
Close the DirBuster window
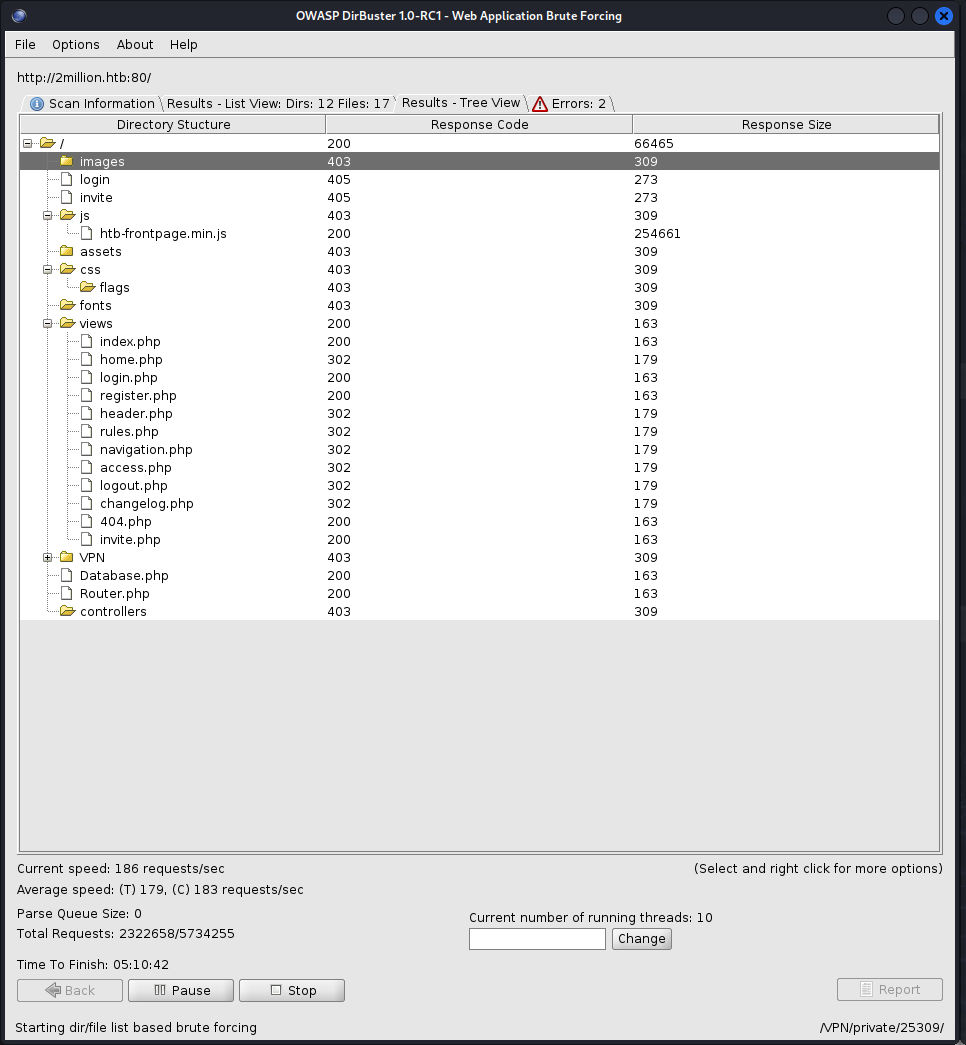[944, 16]
